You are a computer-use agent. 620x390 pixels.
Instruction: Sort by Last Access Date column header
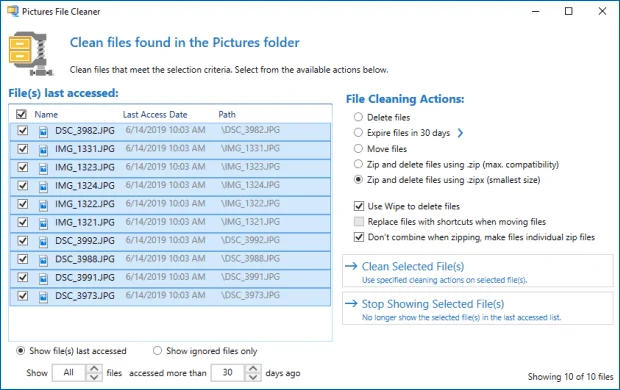[x=155, y=115]
